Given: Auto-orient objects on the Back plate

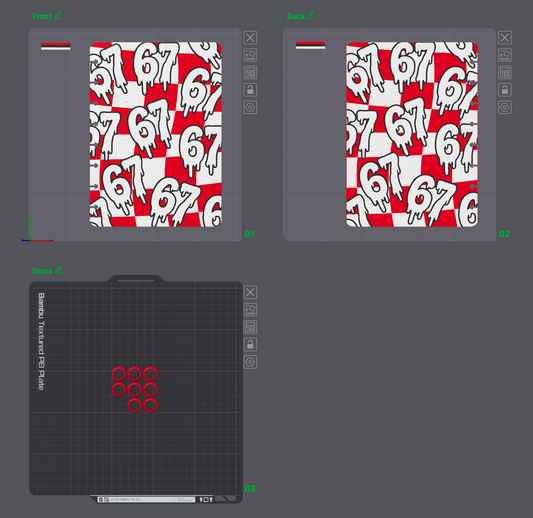Looking at the screenshot, I should tap(505, 55).
